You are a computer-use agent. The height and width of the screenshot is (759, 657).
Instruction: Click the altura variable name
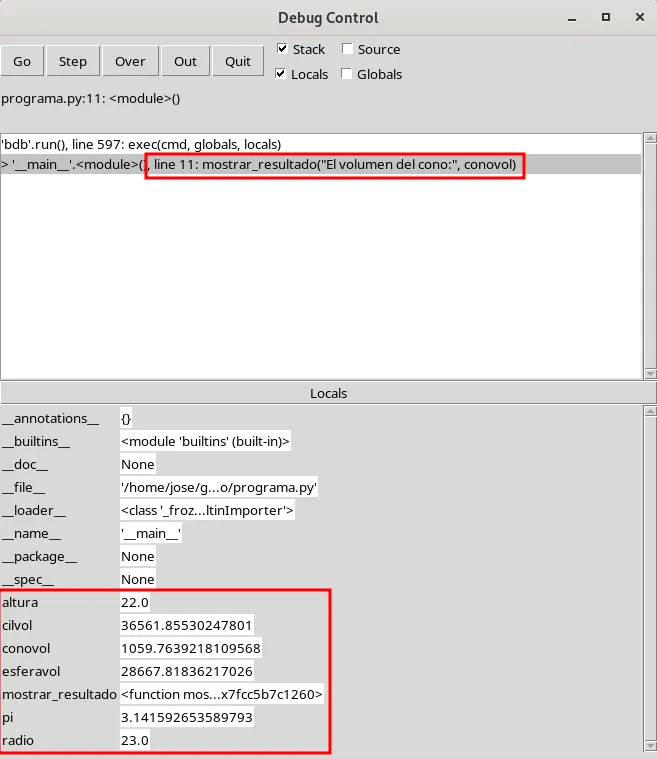pyautogui.click(x=20, y=603)
